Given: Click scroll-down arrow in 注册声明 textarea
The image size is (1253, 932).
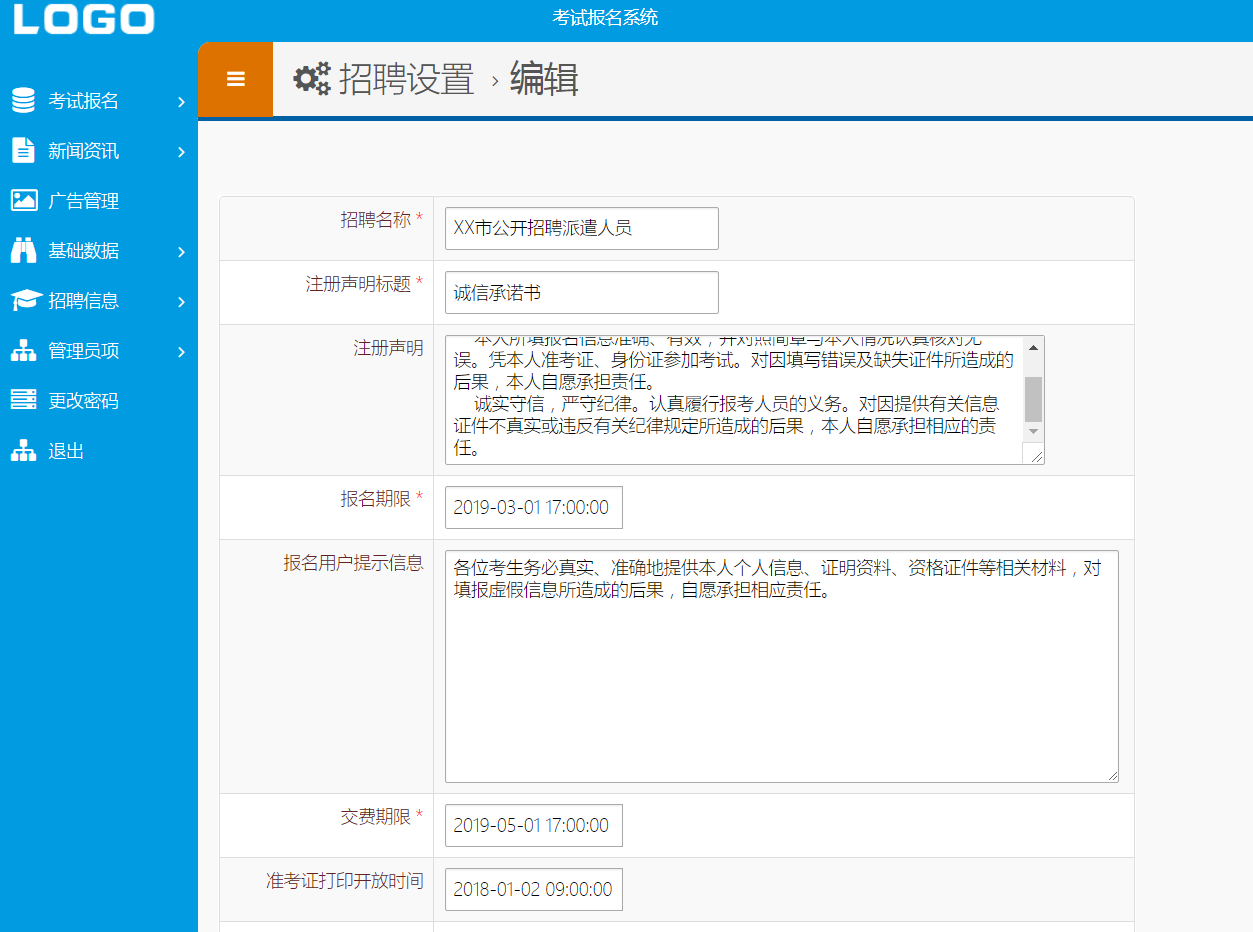Looking at the screenshot, I should (x=1034, y=431).
